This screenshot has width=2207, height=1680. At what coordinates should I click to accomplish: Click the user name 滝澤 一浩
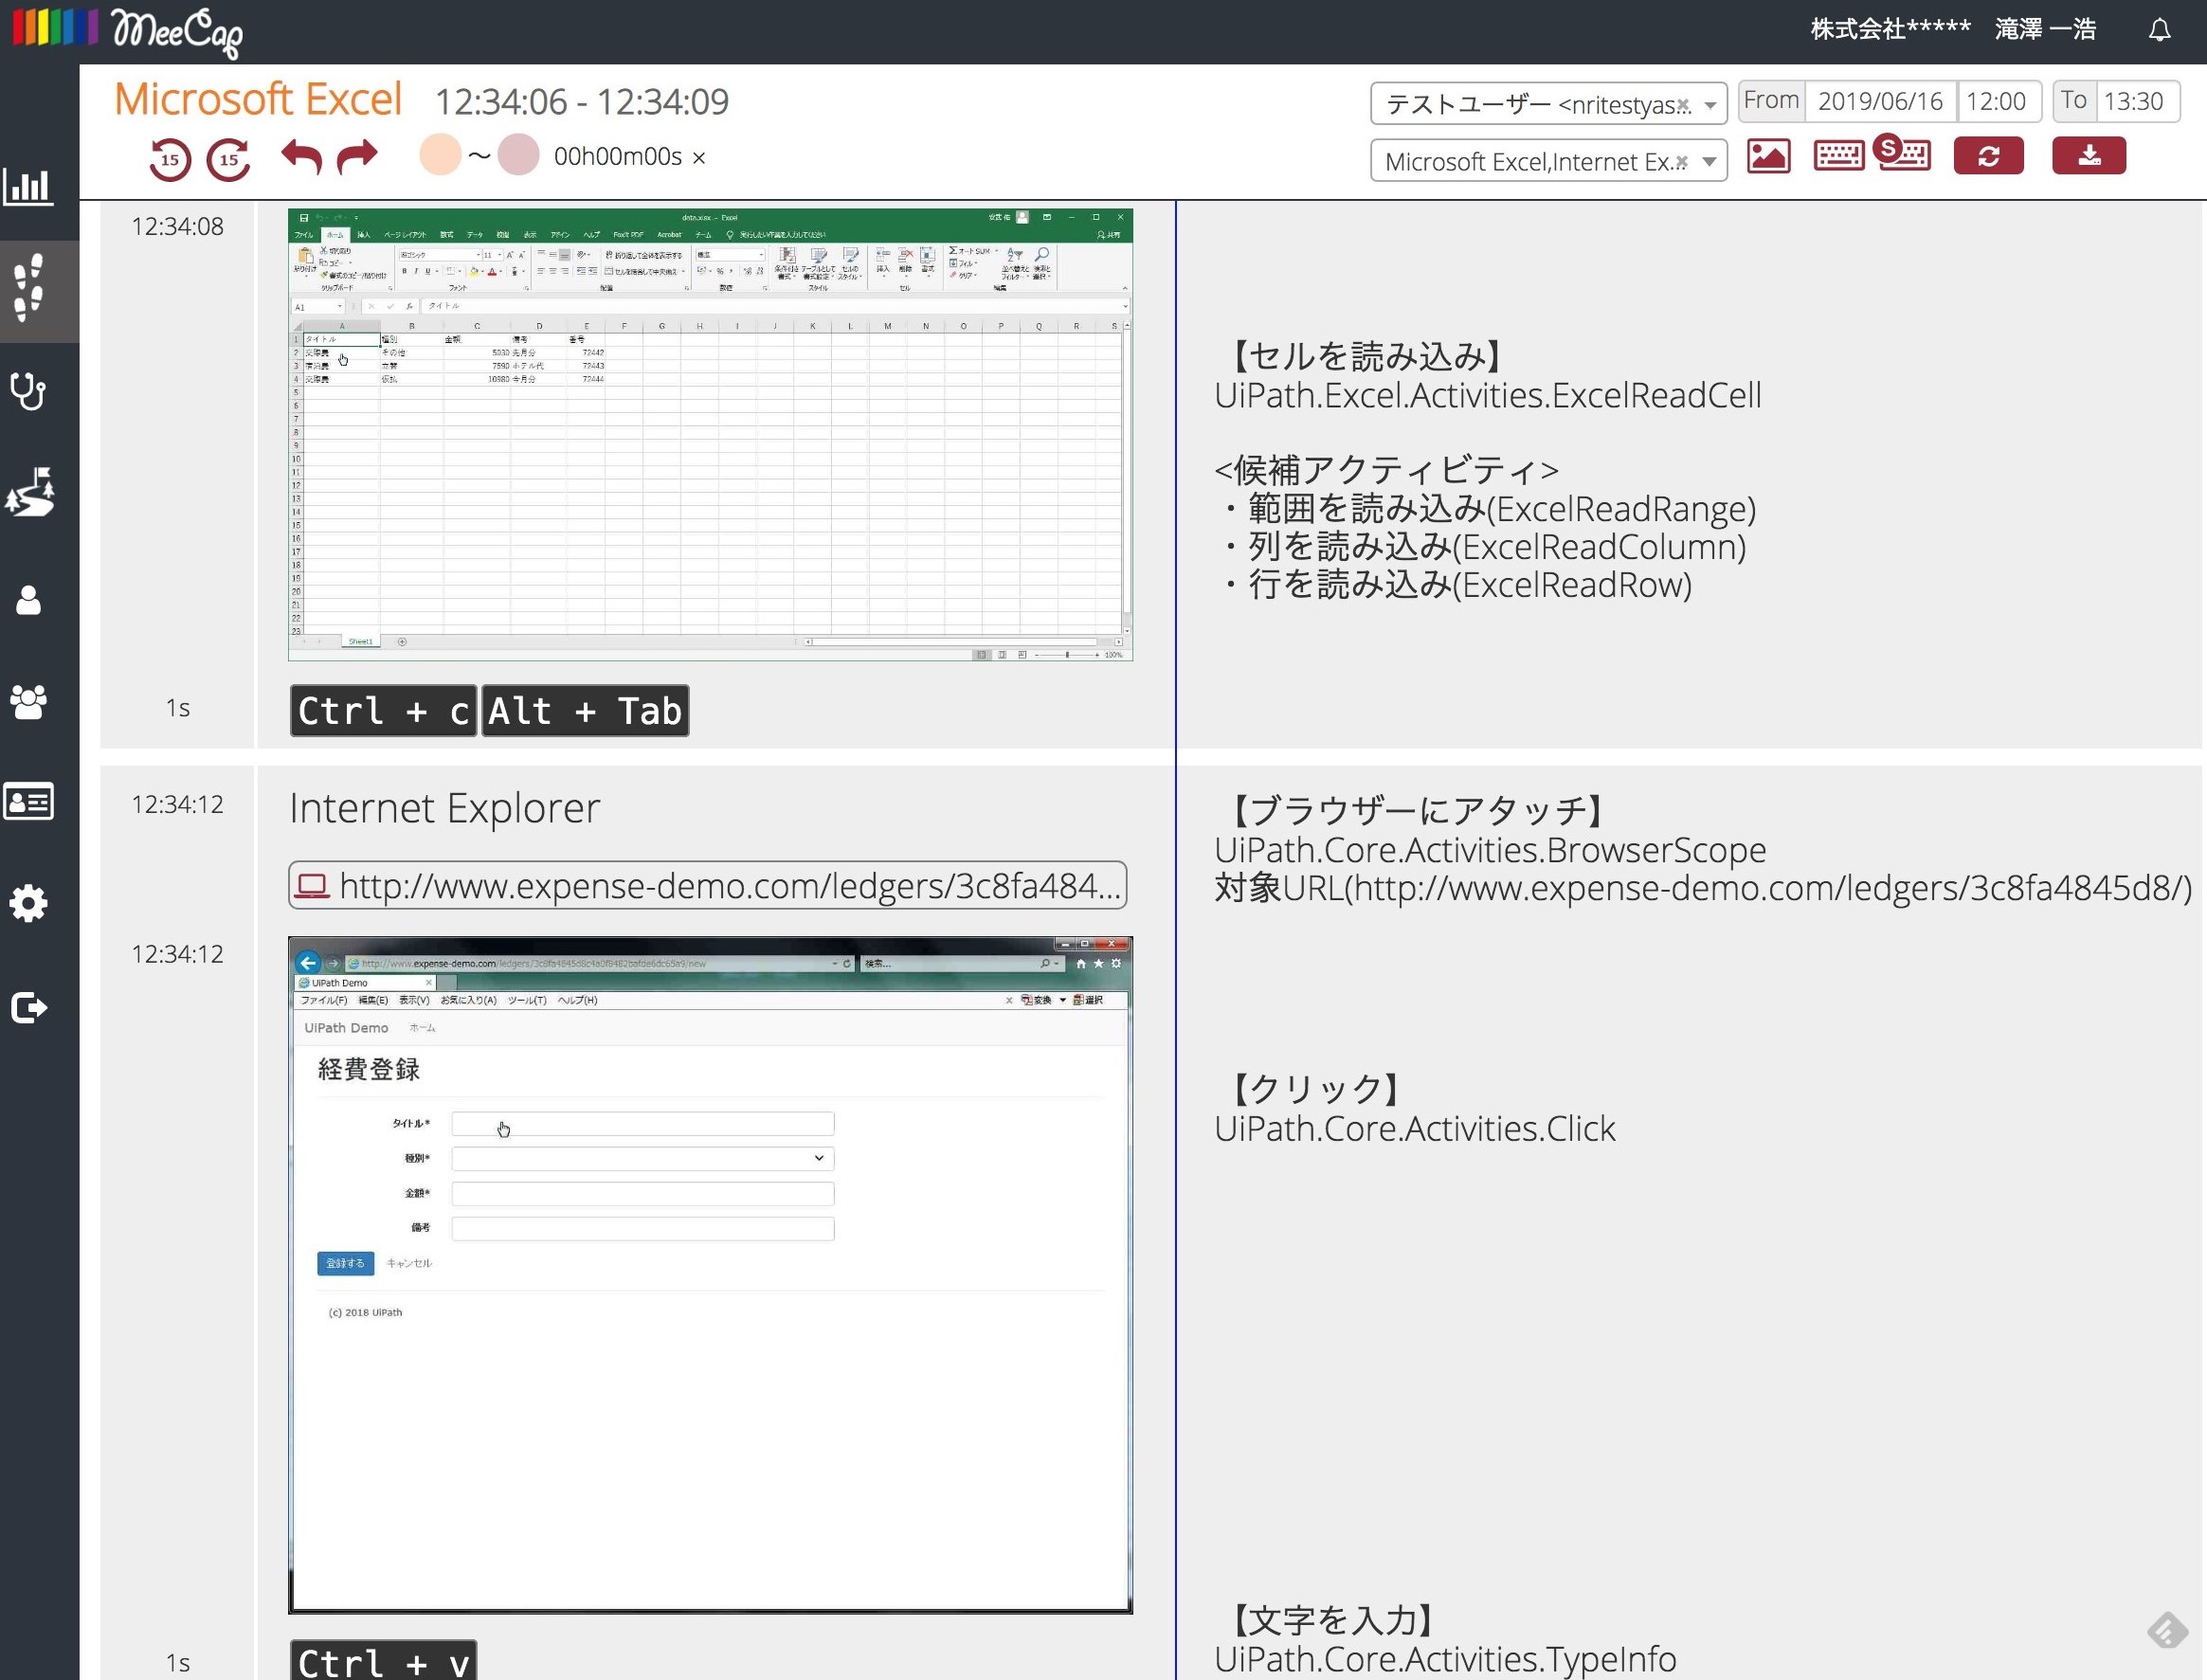[x=2045, y=30]
